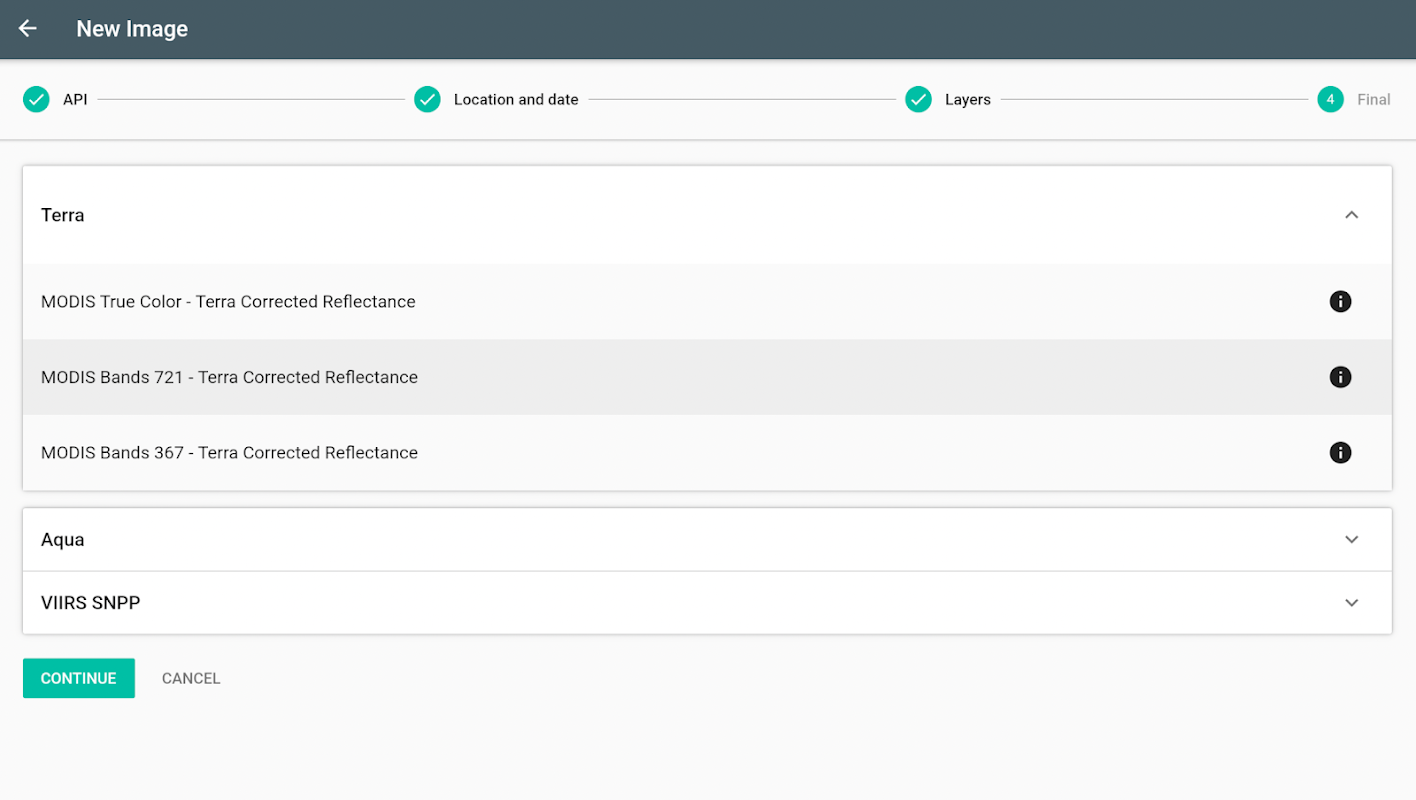Screen dimensions: 1416x800
Task: Jump to the Layers step label
Action: [968, 100]
